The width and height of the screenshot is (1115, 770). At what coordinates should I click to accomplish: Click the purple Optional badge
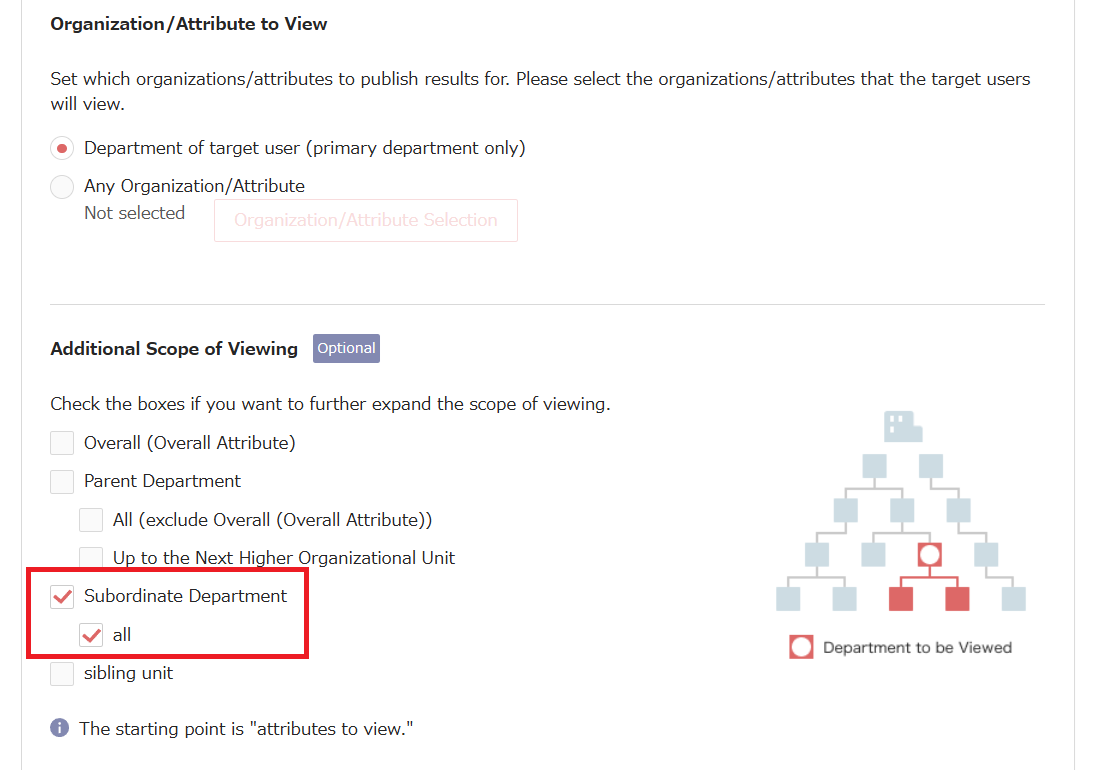346,349
